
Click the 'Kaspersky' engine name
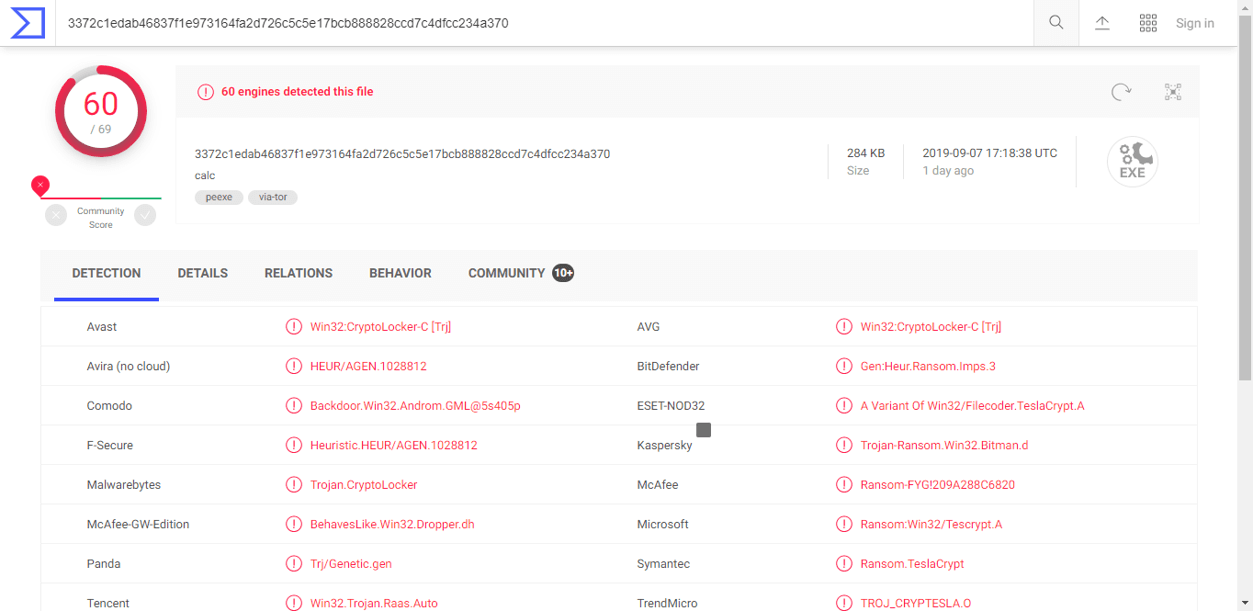[x=664, y=445]
